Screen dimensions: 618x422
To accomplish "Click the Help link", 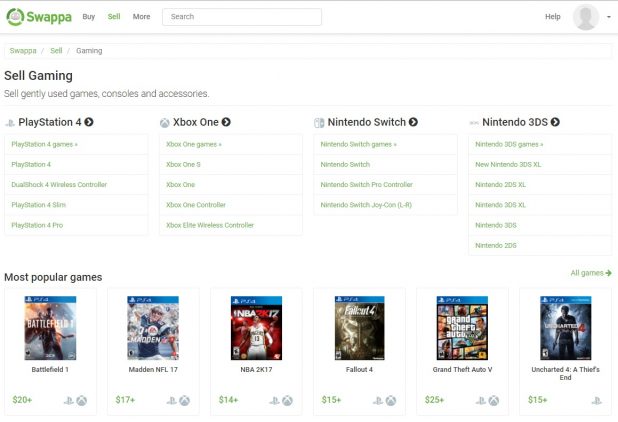I will 552,17.
